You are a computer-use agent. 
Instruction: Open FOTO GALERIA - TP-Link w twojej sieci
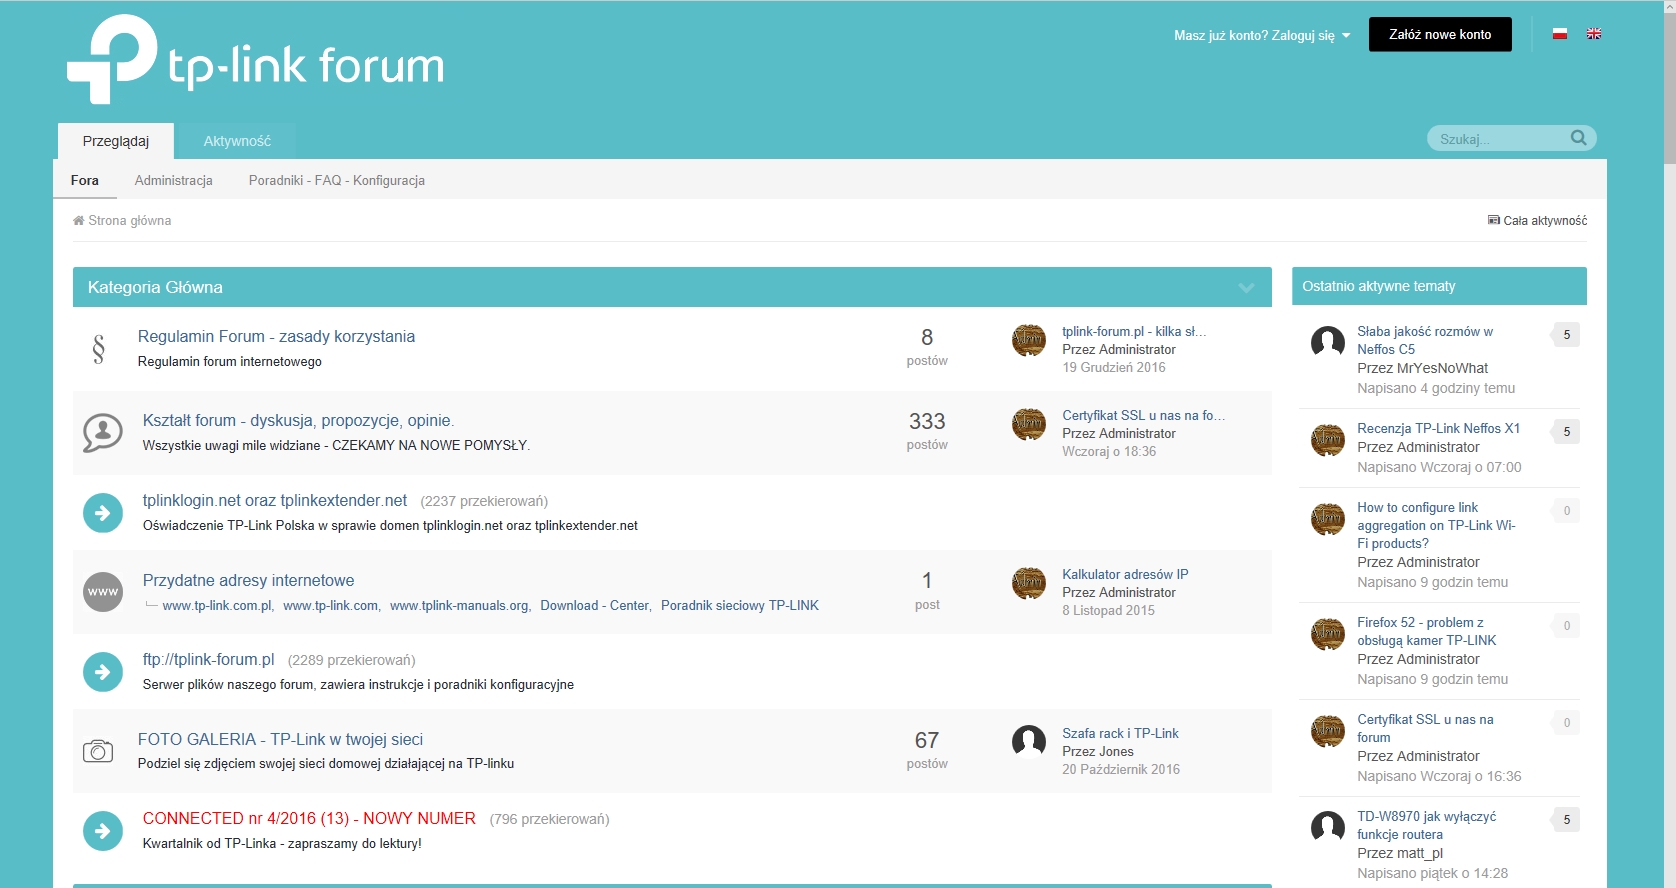click(280, 739)
